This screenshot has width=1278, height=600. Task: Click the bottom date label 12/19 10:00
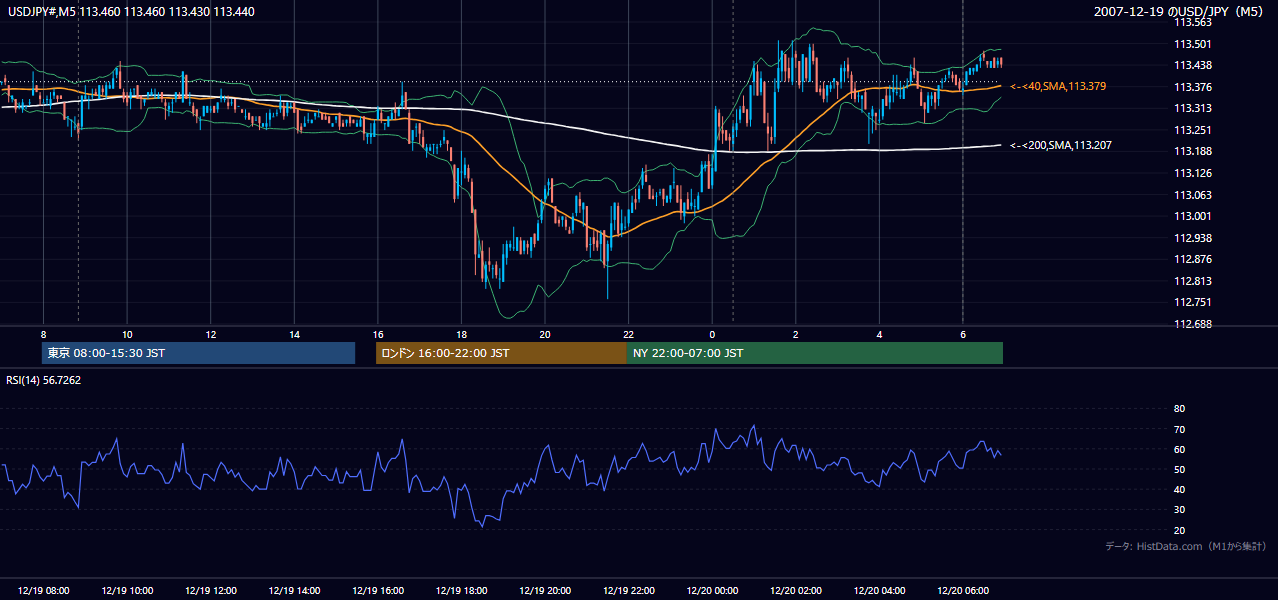click(x=127, y=591)
